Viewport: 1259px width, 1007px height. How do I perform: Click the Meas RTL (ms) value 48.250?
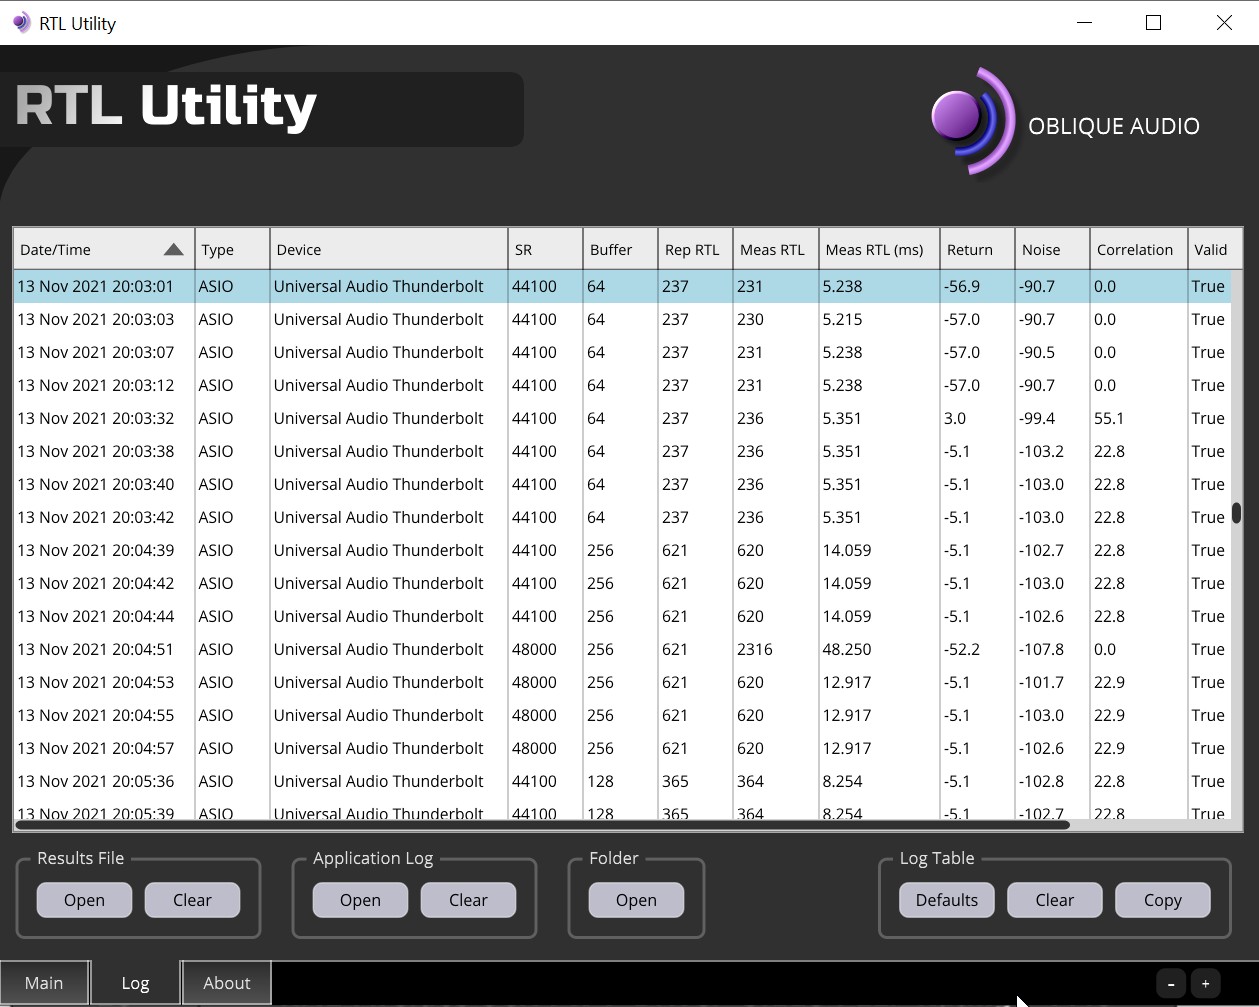(847, 649)
